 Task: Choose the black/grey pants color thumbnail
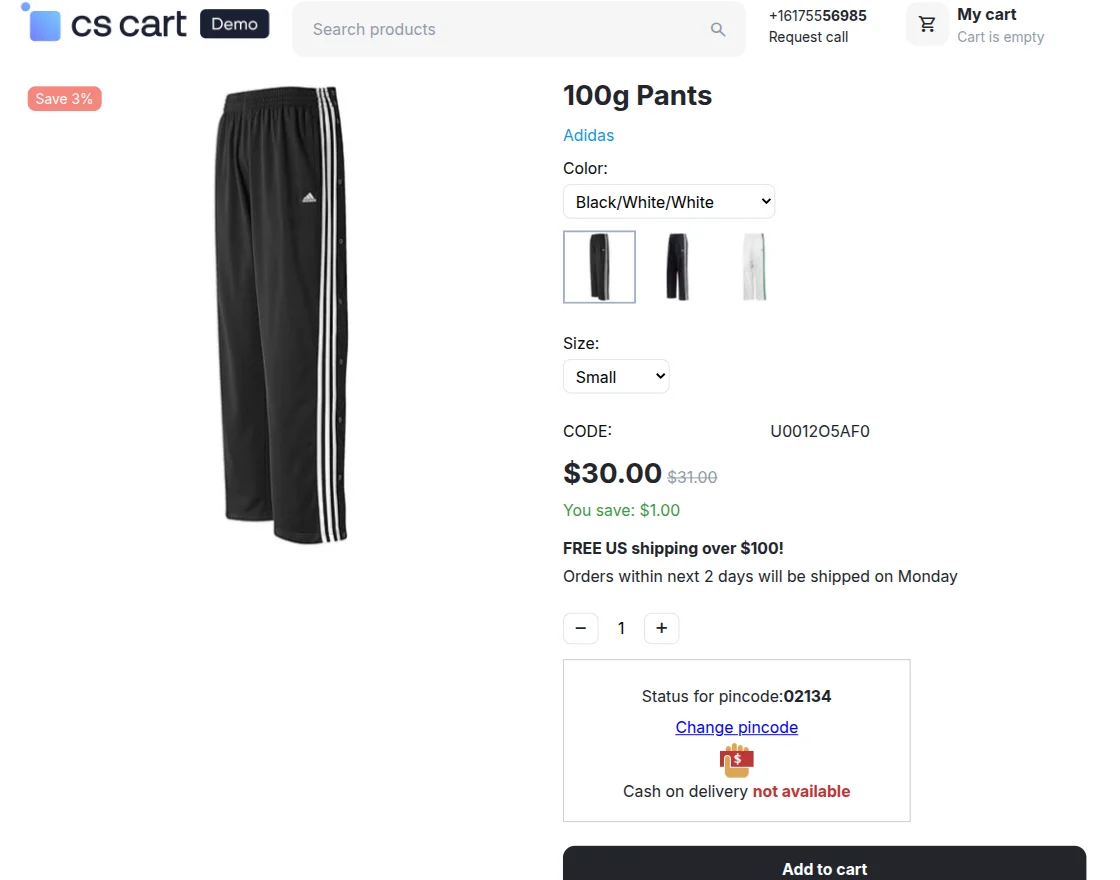[x=677, y=267]
